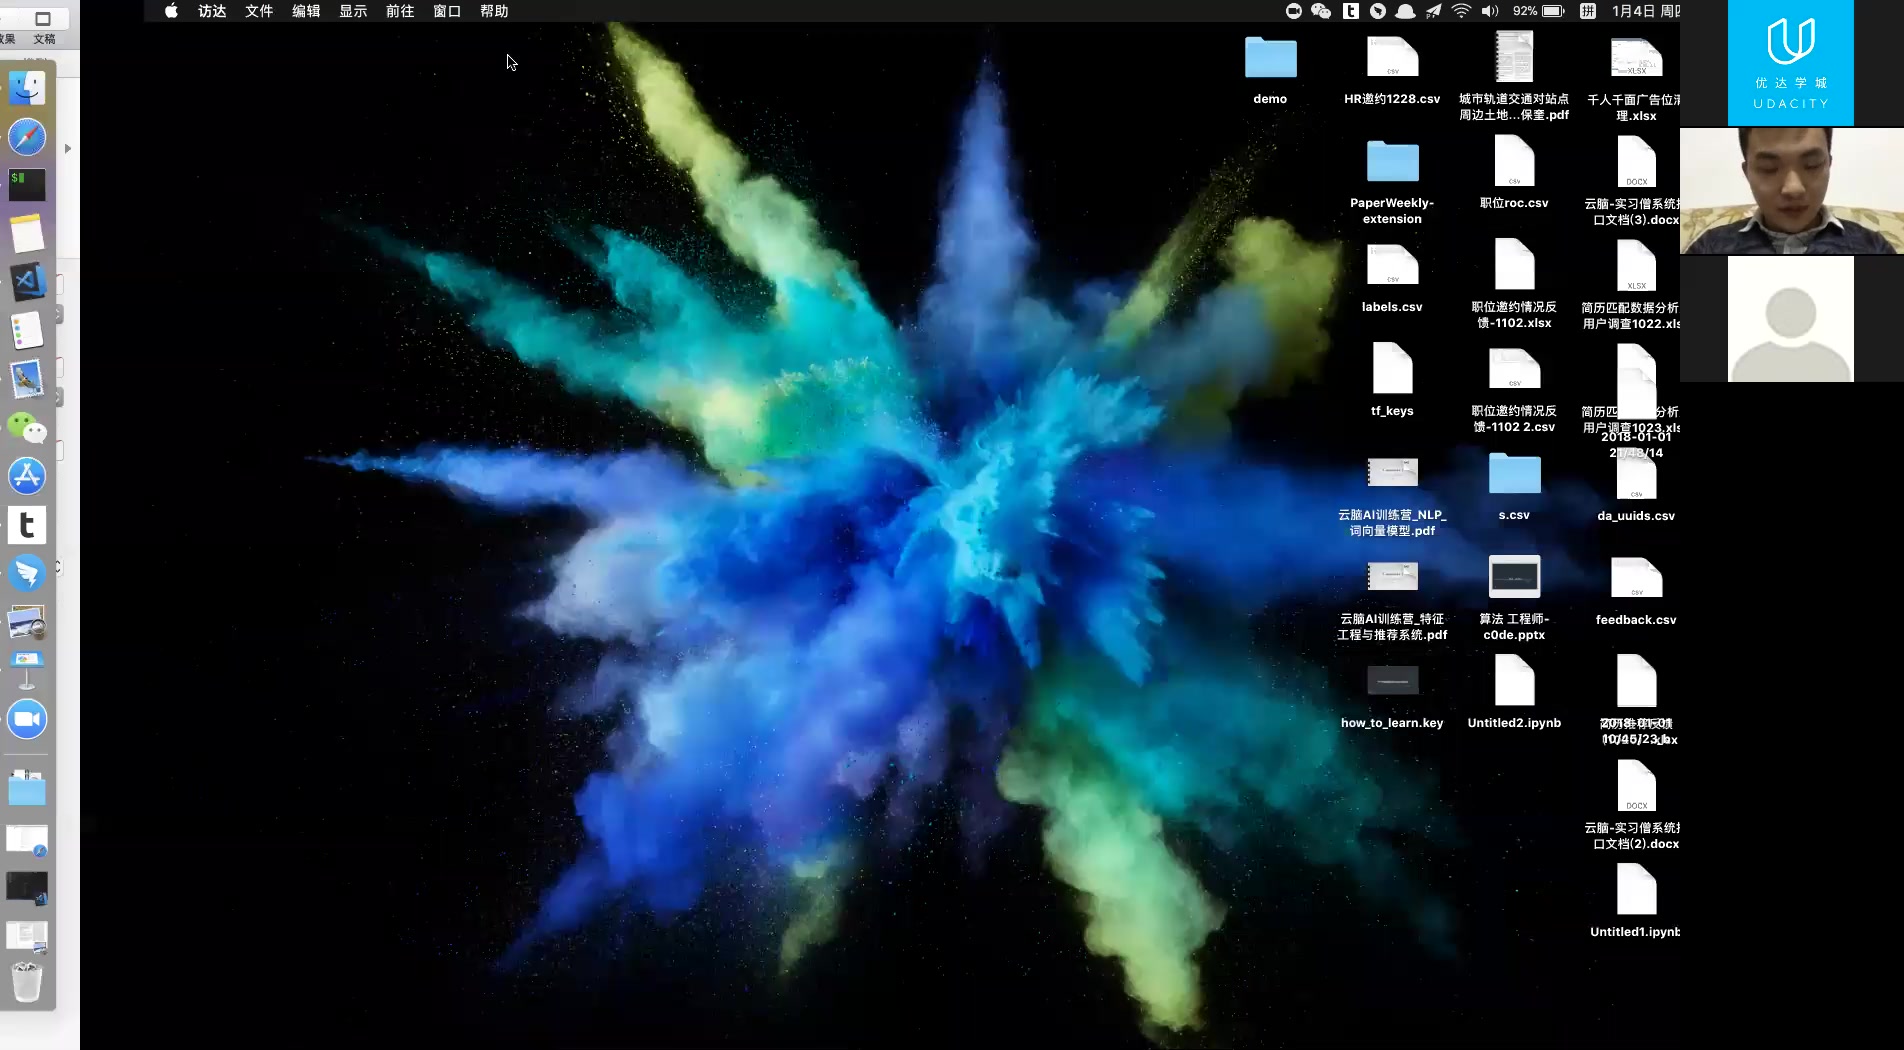Open the 前往 menu

point(400,11)
